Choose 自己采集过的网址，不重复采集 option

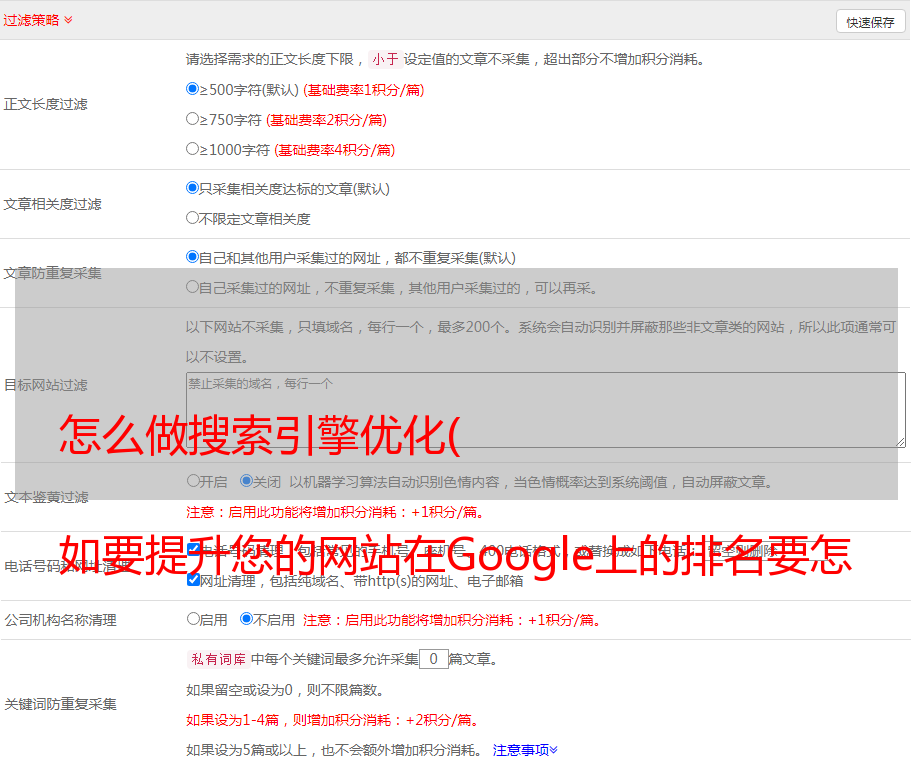pyautogui.click(x=193, y=287)
